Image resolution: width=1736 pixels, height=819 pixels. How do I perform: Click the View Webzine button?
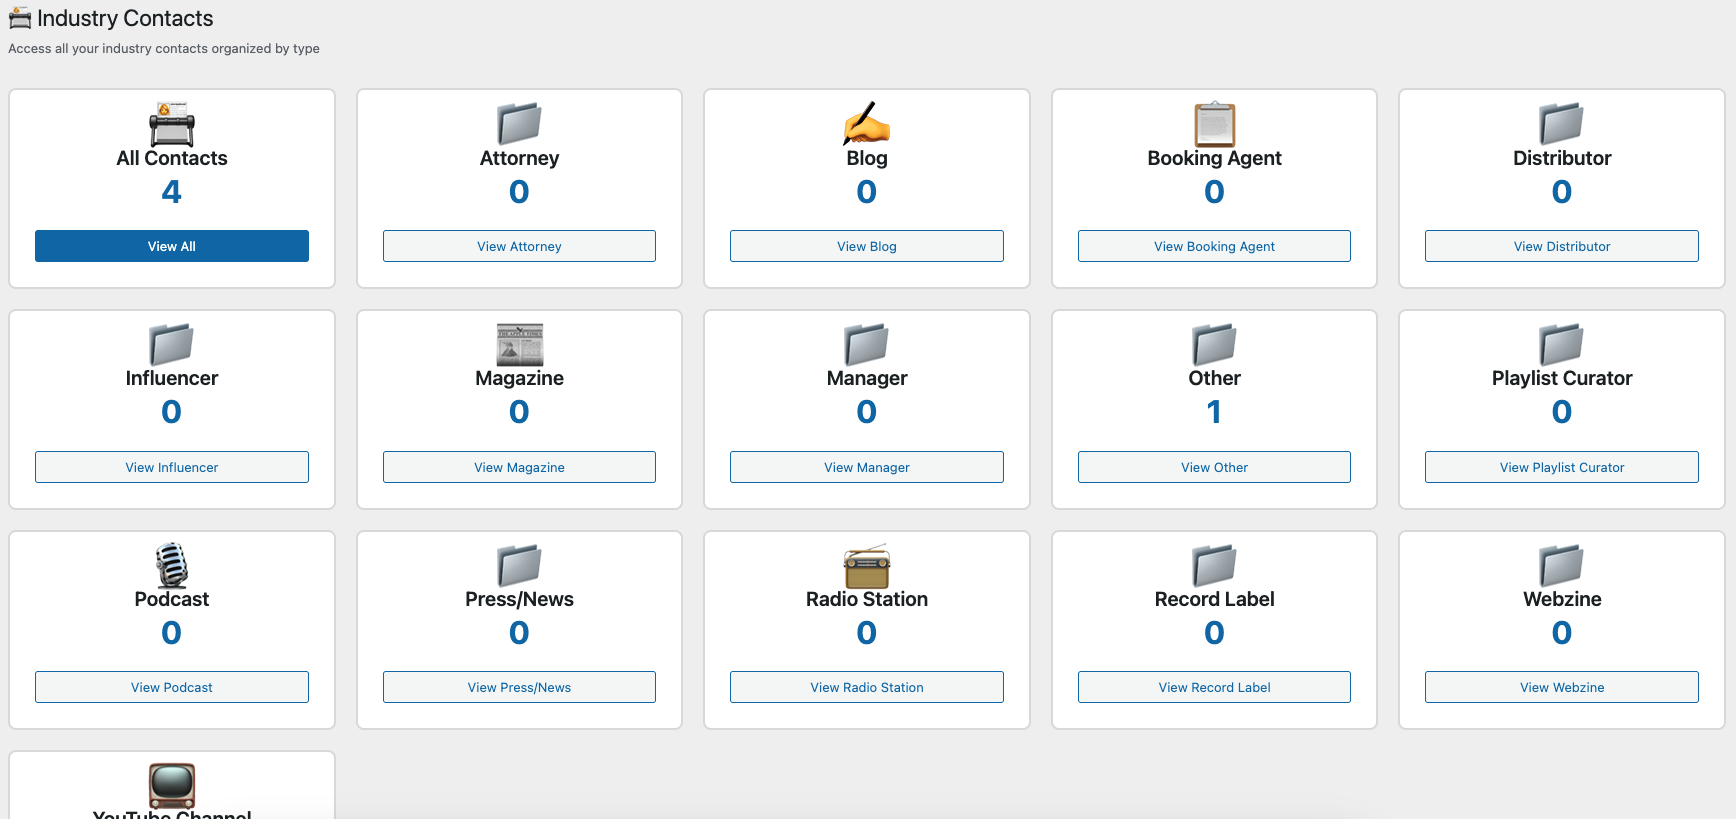pos(1561,687)
